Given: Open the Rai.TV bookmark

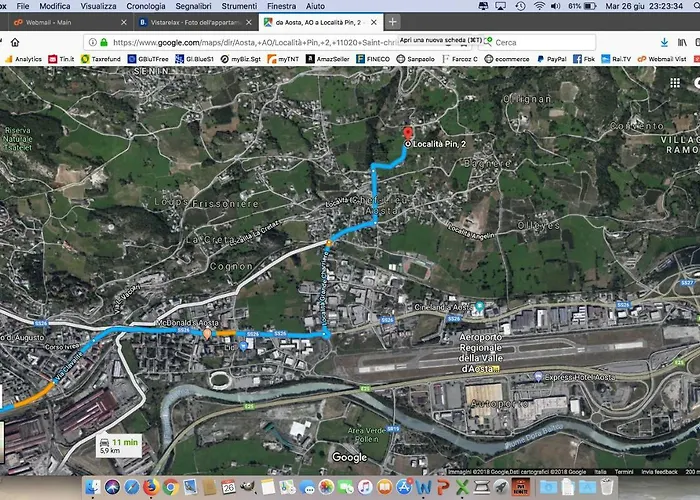Looking at the screenshot, I should (617, 59).
